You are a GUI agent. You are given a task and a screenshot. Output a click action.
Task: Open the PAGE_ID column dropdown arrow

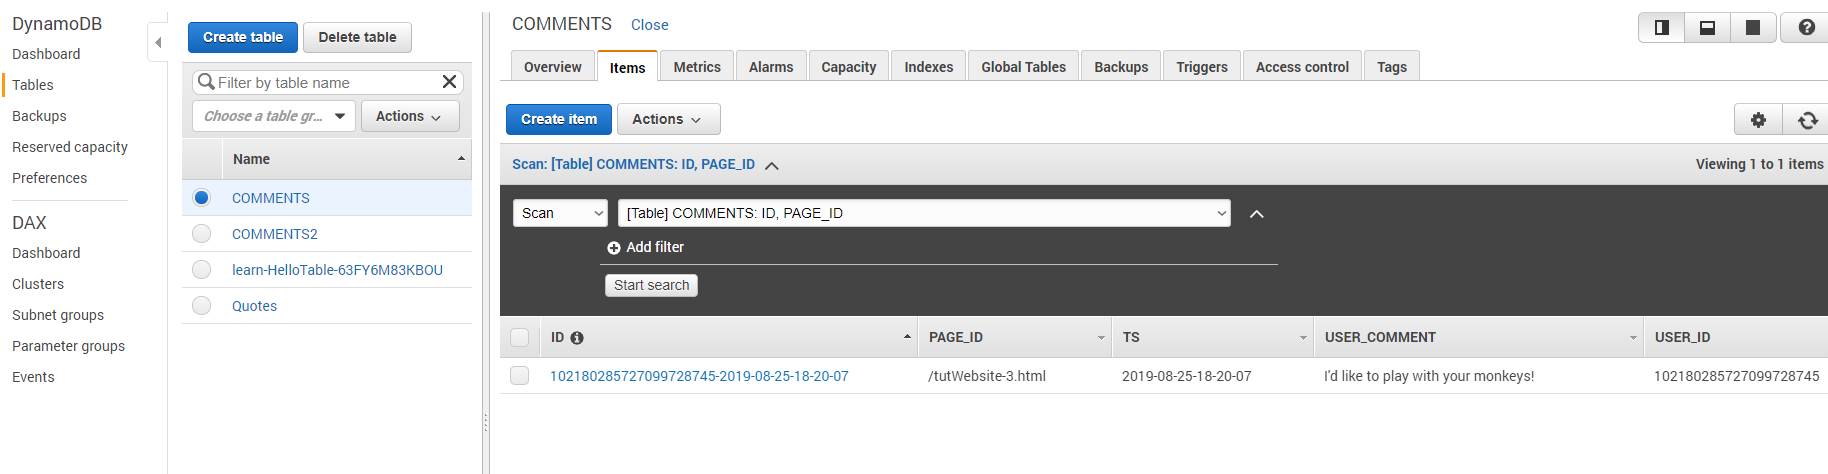click(x=1101, y=338)
